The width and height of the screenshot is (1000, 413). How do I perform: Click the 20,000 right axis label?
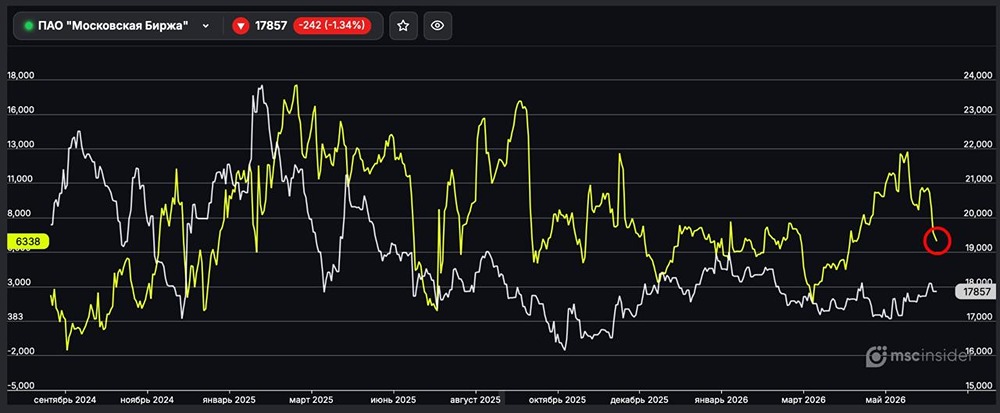(x=978, y=214)
